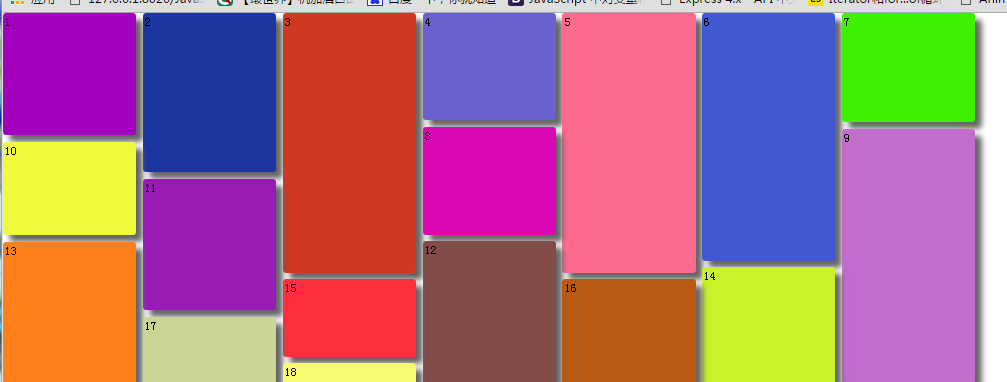Select the violet box numbered 11
The image size is (1007, 382).
(x=209, y=245)
